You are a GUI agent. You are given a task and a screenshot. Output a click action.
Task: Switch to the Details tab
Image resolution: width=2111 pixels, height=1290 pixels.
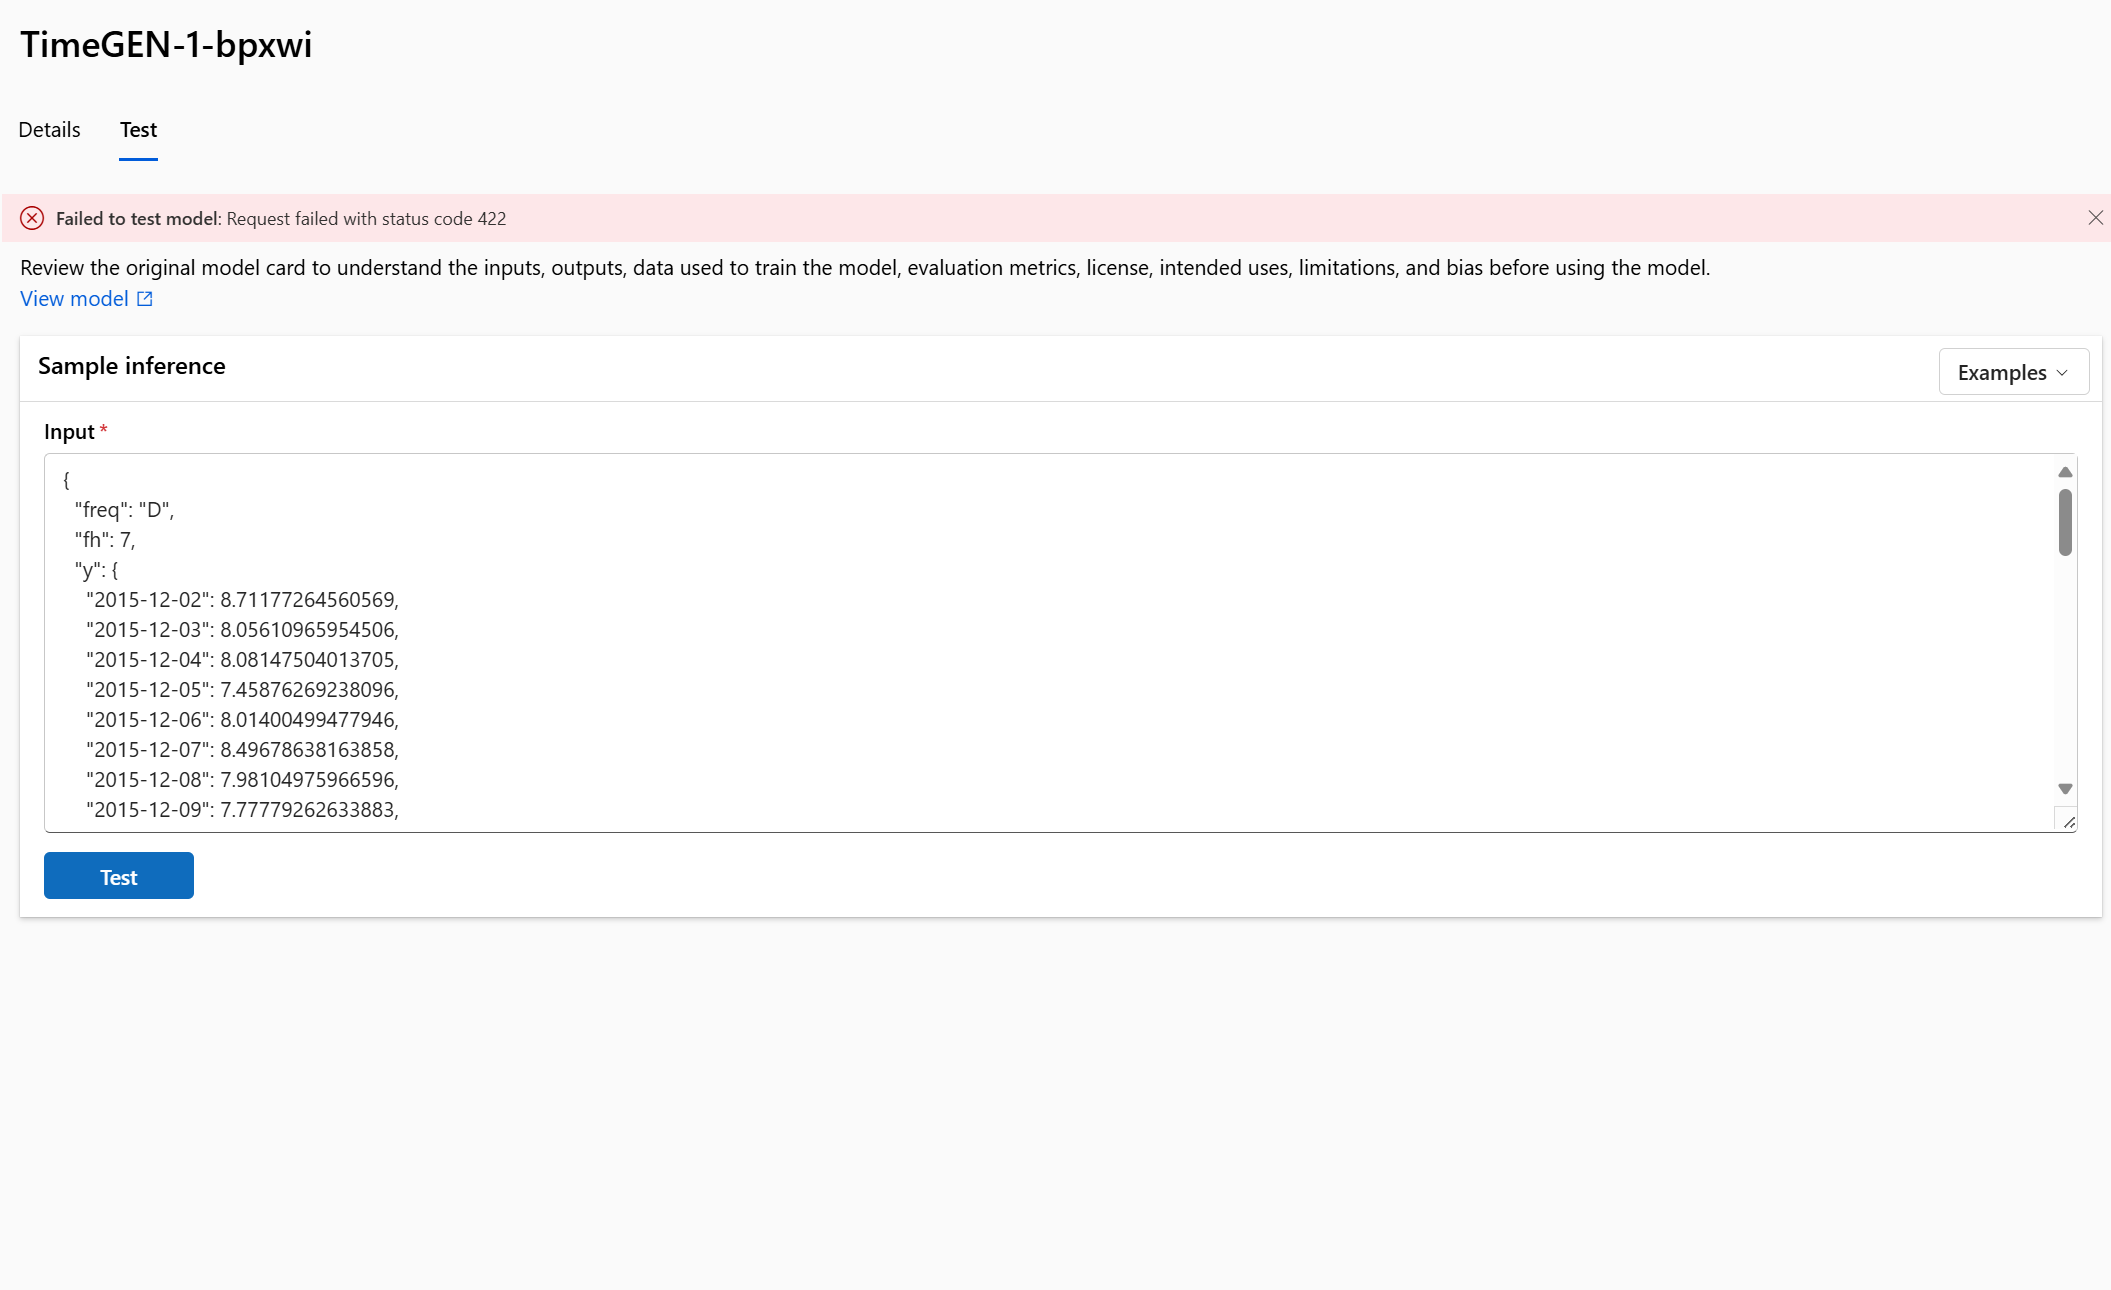coord(49,130)
